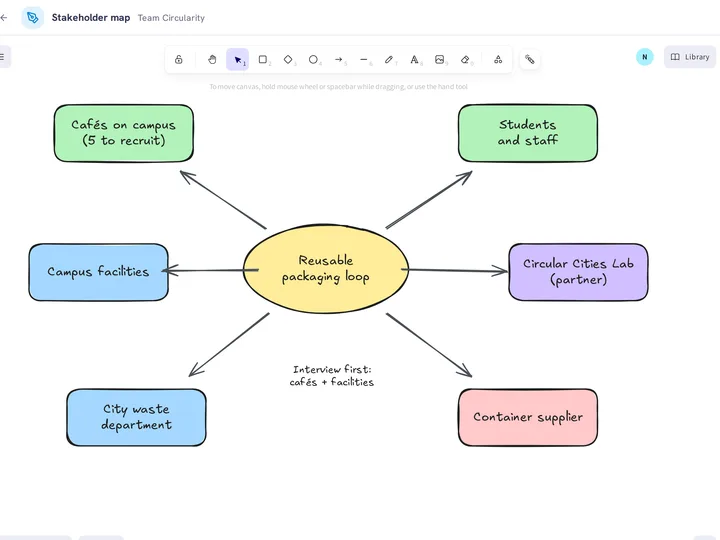Screen dimensions: 720x540
Task: Select the Hand panning tool
Action: click(x=212, y=59)
